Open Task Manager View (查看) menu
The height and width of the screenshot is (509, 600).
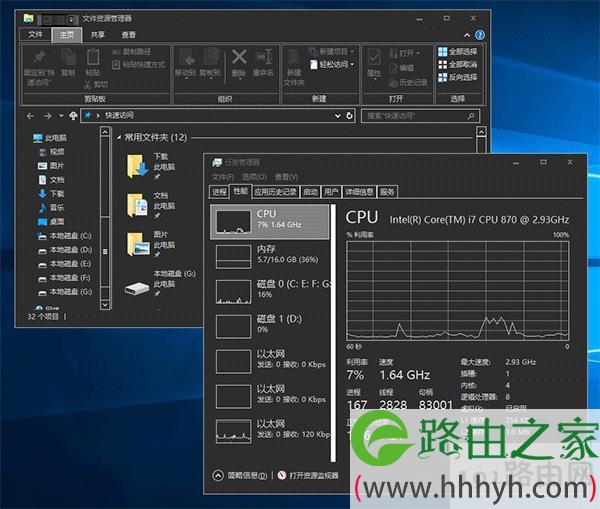[x=286, y=177]
